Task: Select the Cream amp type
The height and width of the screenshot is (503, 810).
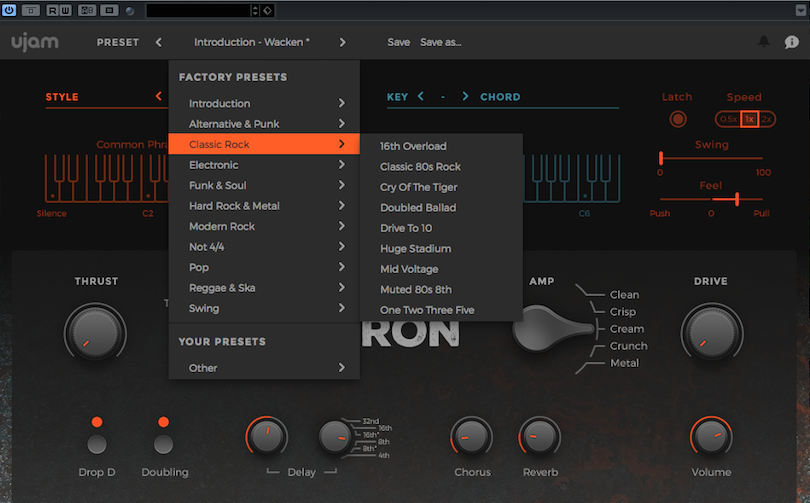Action: [x=627, y=329]
